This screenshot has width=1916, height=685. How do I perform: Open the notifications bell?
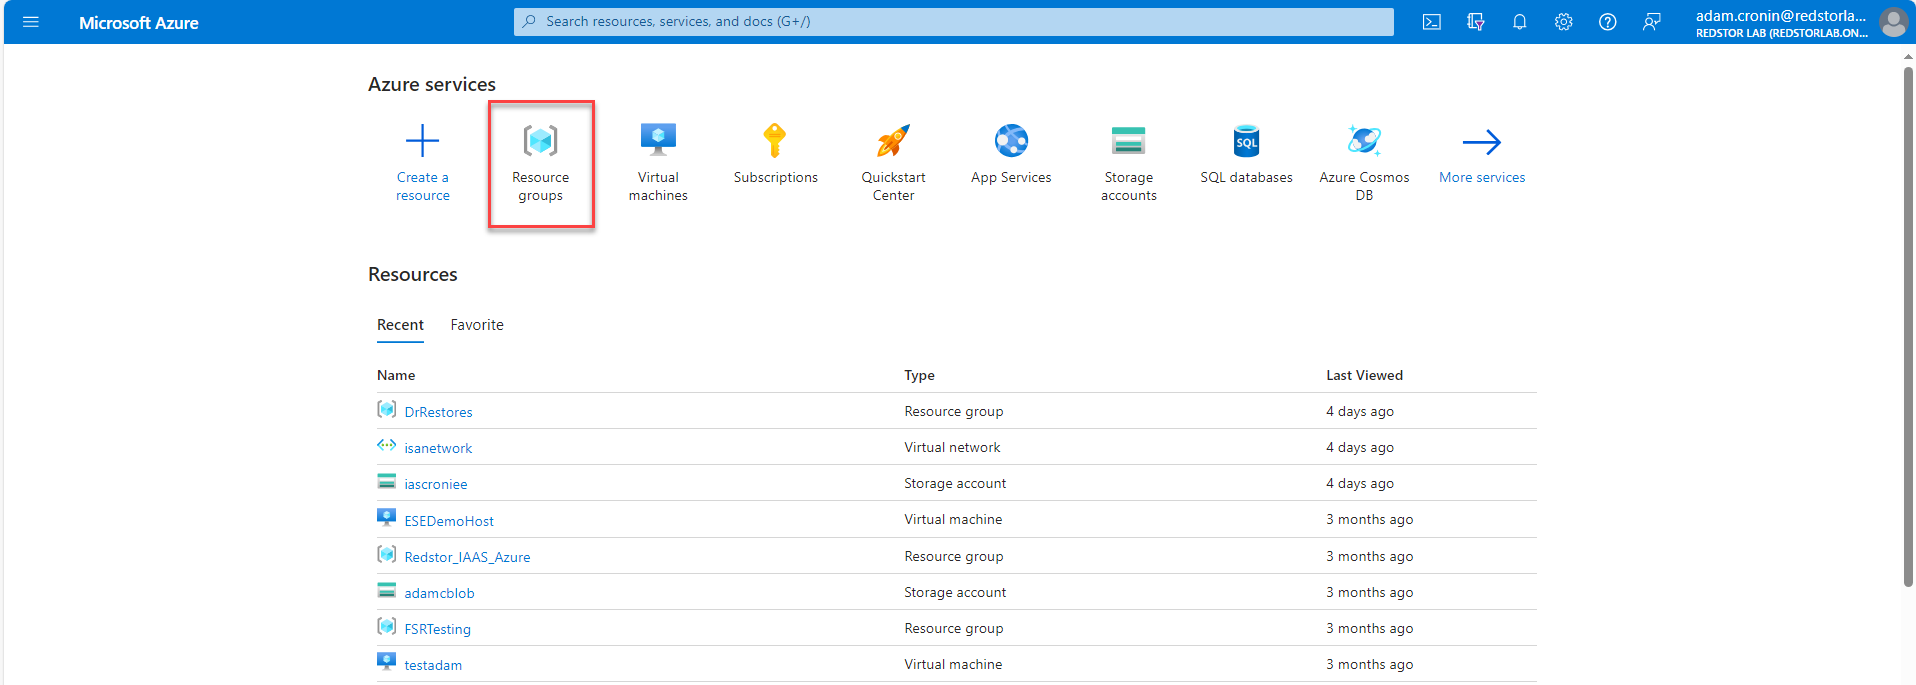pos(1520,22)
